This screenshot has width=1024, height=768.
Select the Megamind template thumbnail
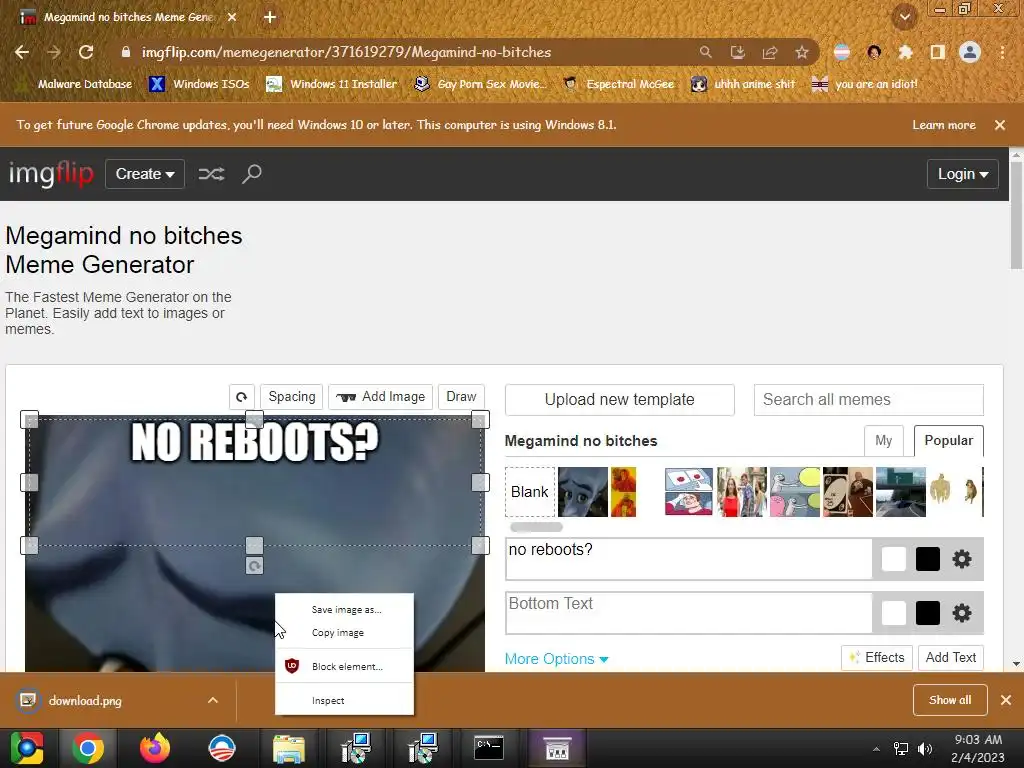pyautogui.click(x=583, y=492)
